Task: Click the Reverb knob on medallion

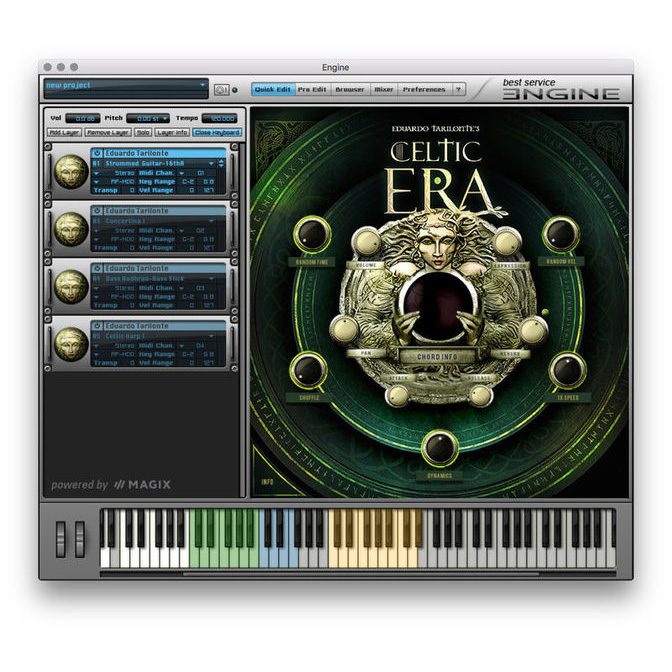Action: pos(533,331)
